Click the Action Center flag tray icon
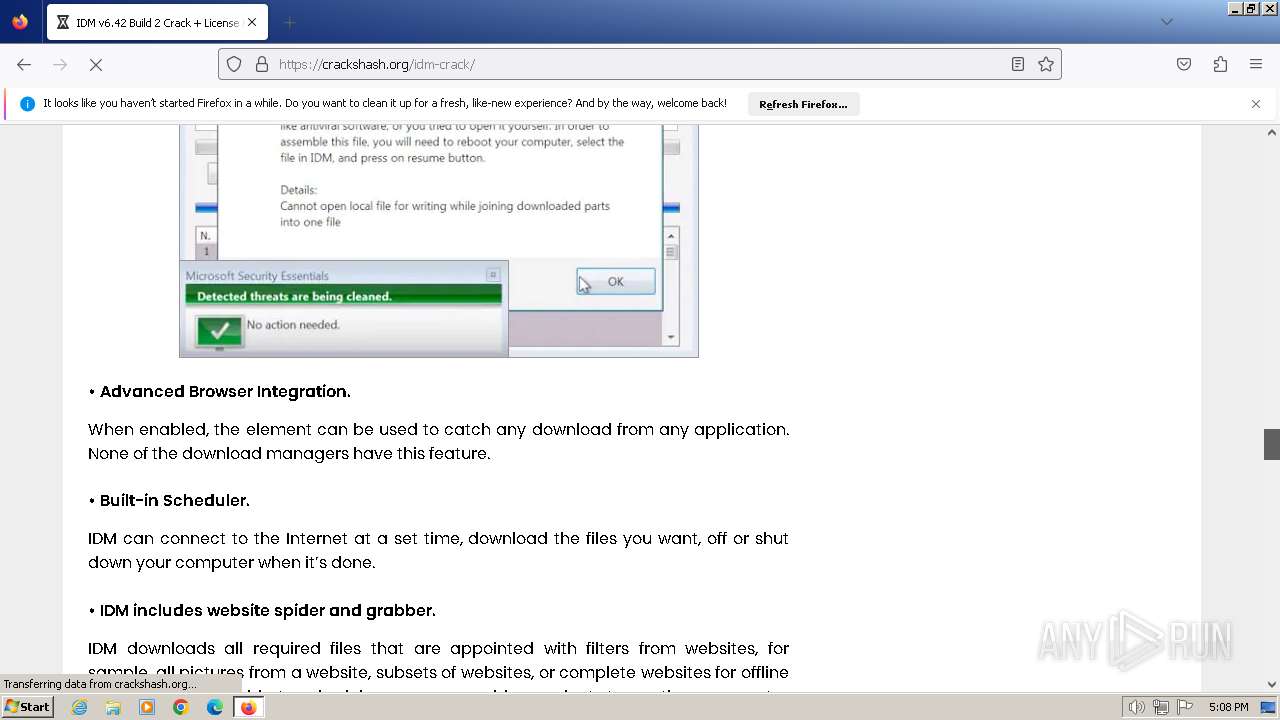Viewport: 1280px width, 720px height. (1185, 707)
